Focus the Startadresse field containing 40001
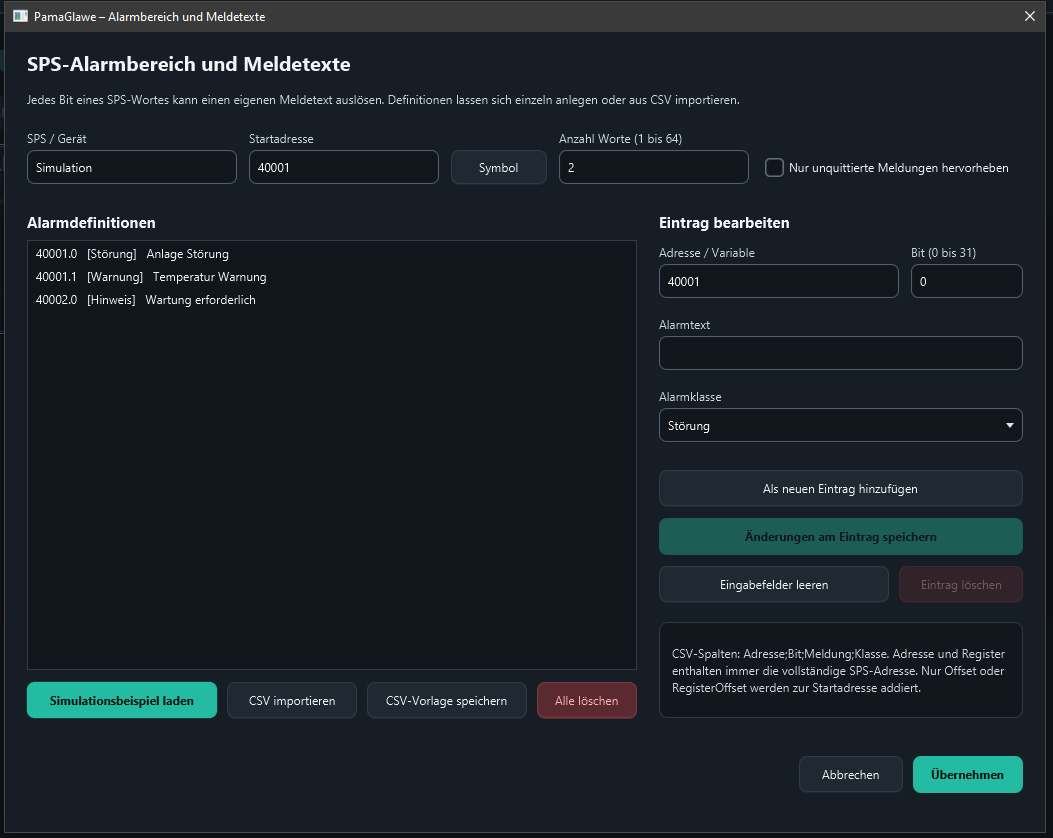The width and height of the screenshot is (1053, 838). point(343,167)
